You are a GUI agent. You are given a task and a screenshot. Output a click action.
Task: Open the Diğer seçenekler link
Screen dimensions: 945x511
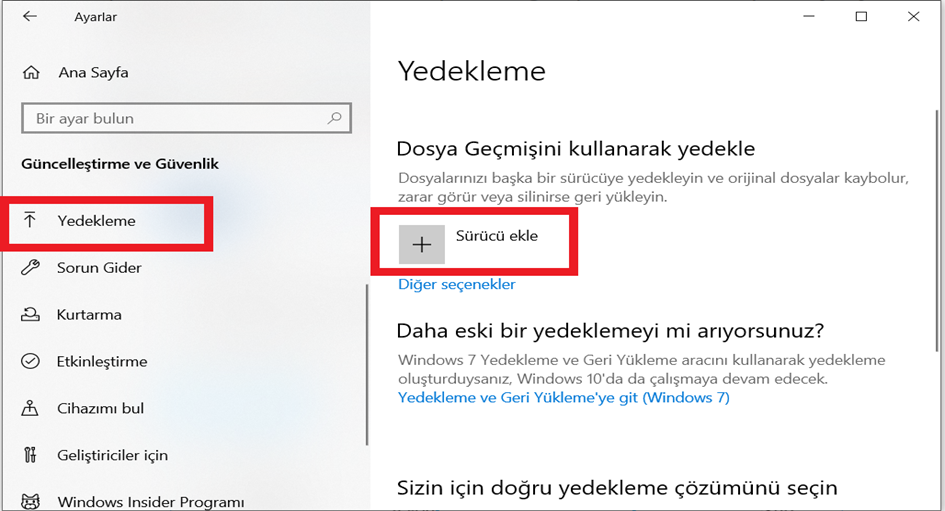click(457, 284)
